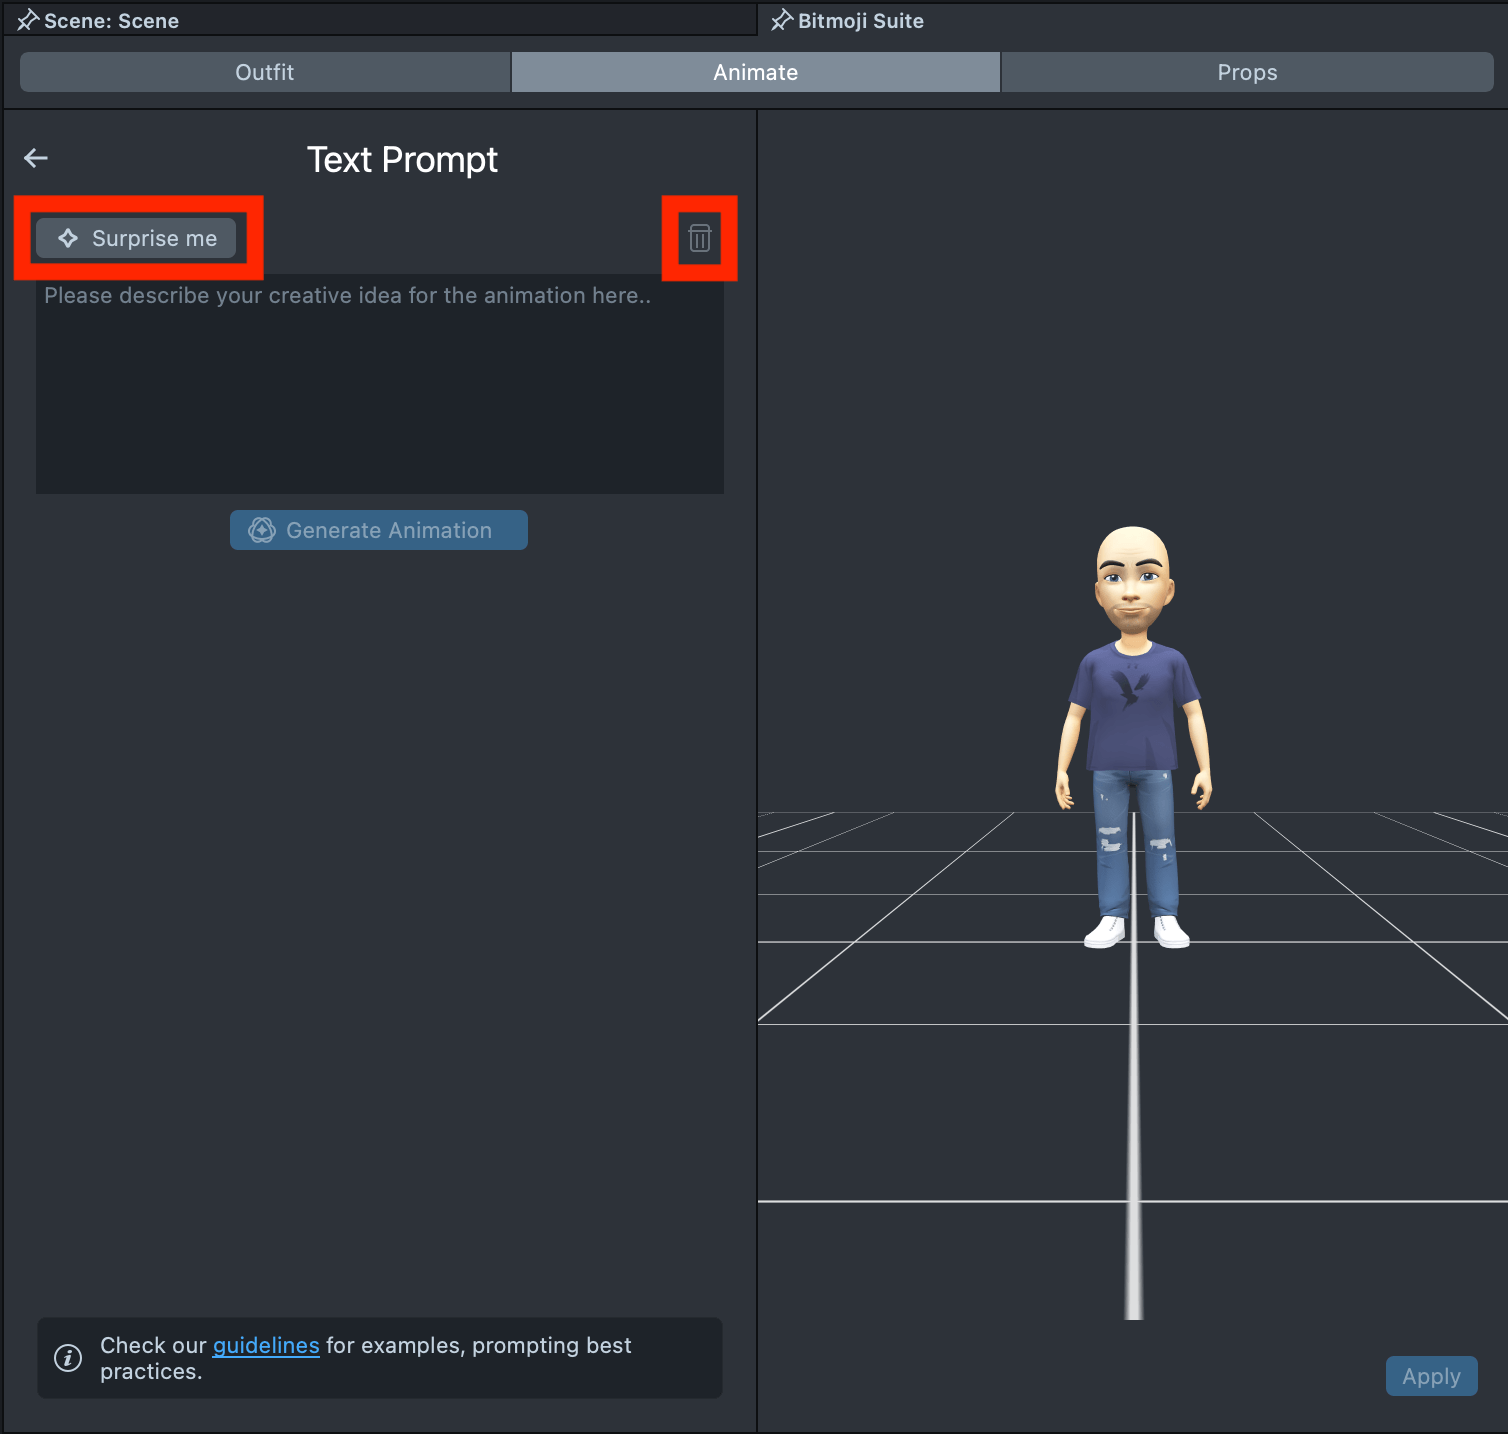Click the sparkle icon on Surprise me
This screenshot has width=1508, height=1434.
click(68, 238)
